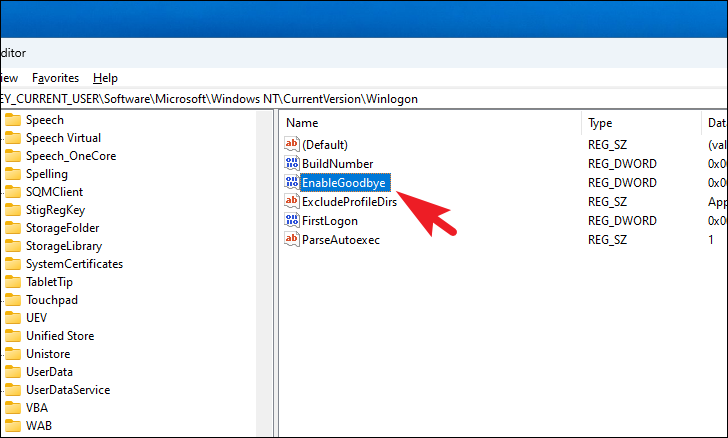Click the registry path address bar
The width and height of the screenshot is (728, 438).
[364, 99]
